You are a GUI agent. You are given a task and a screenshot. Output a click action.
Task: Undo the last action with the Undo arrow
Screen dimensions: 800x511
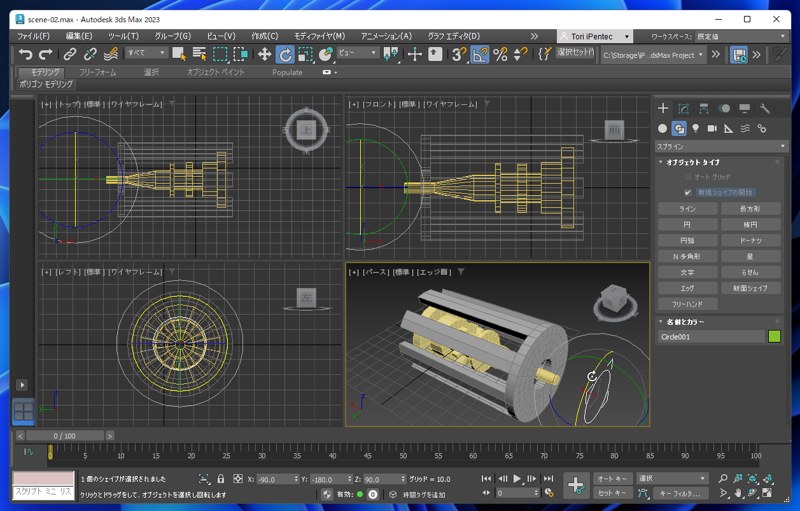[25, 54]
